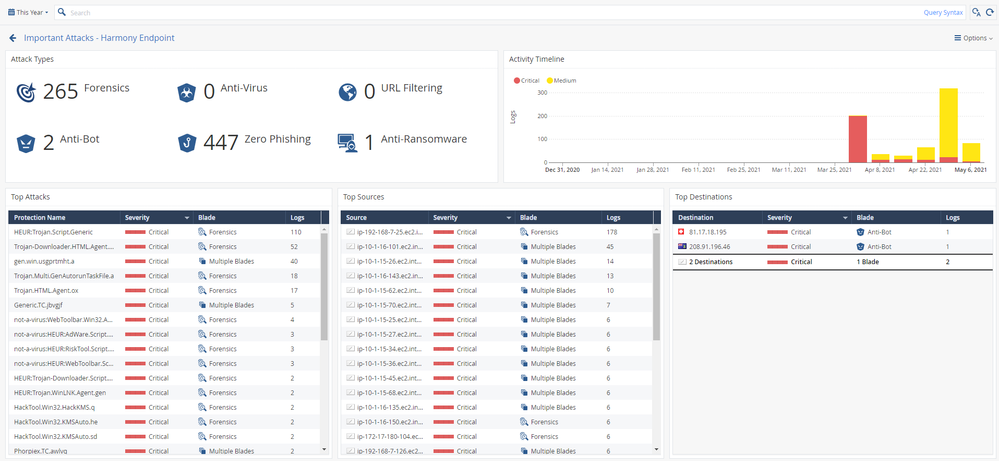
Task: Click the search magnifier icon
Action: pyautogui.click(x=62, y=12)
